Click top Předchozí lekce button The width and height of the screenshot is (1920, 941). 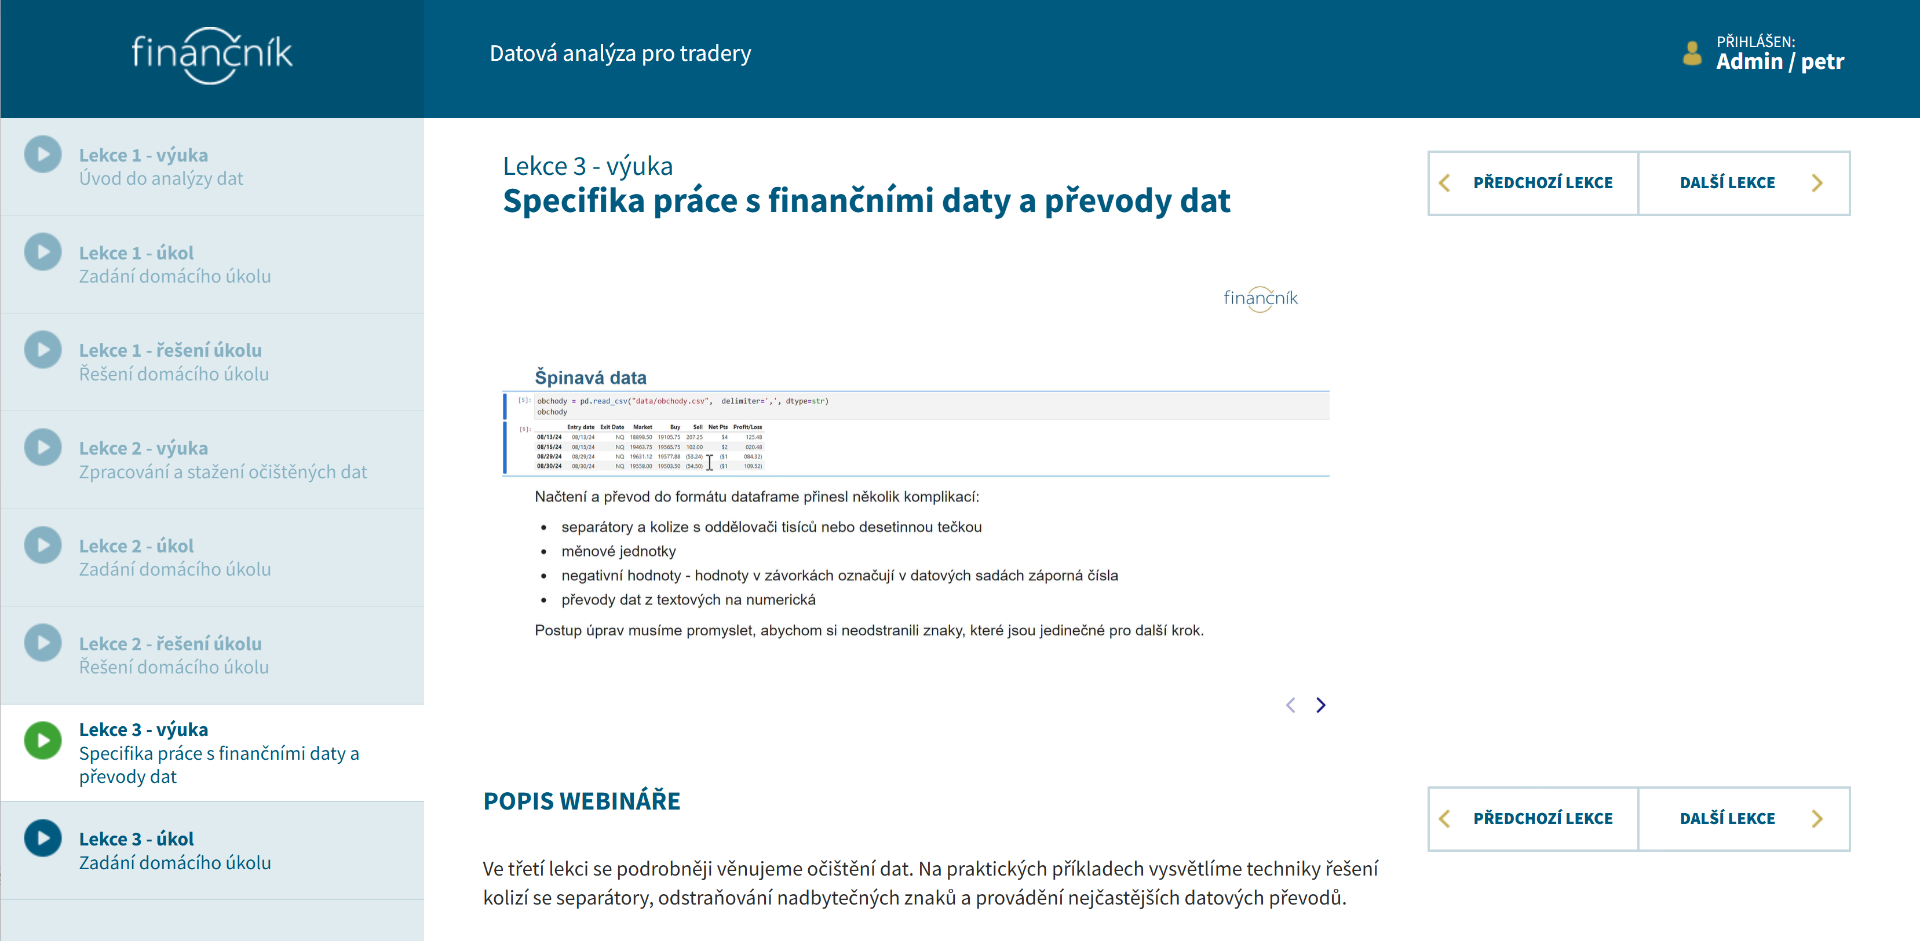coord(1533,183)
